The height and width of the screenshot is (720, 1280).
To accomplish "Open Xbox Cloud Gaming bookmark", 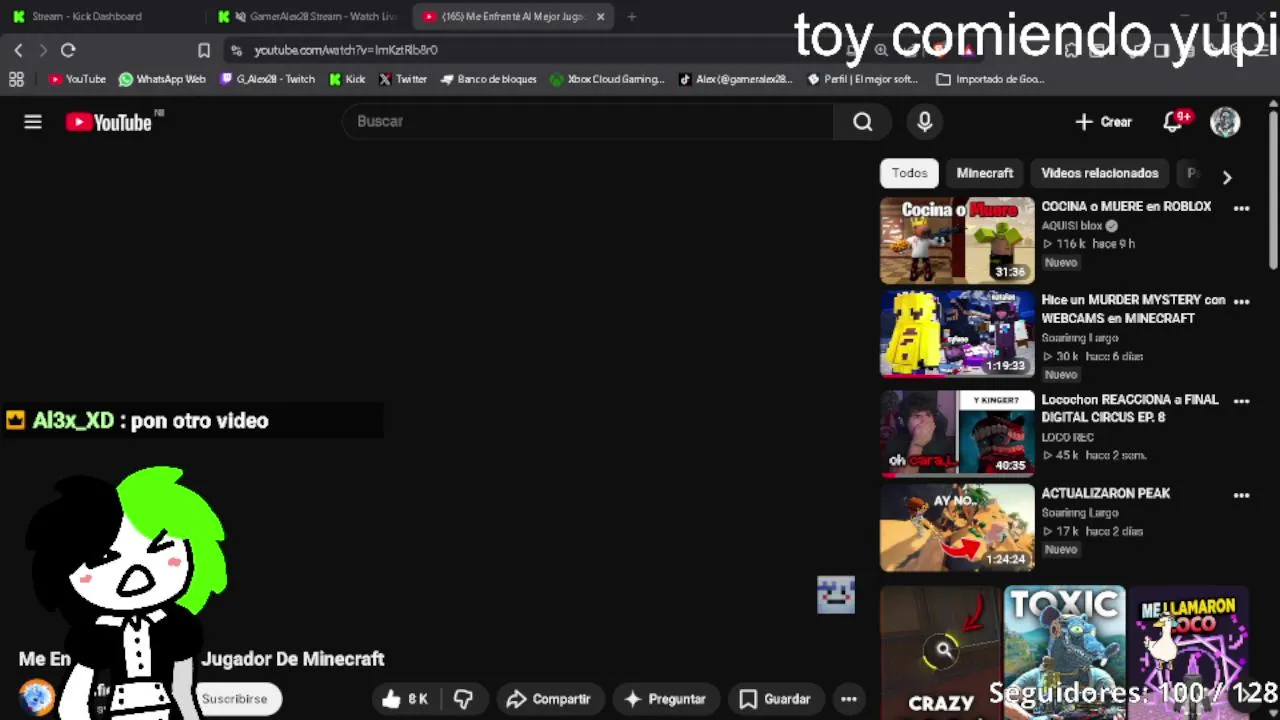I will click(x=607, y=79).
